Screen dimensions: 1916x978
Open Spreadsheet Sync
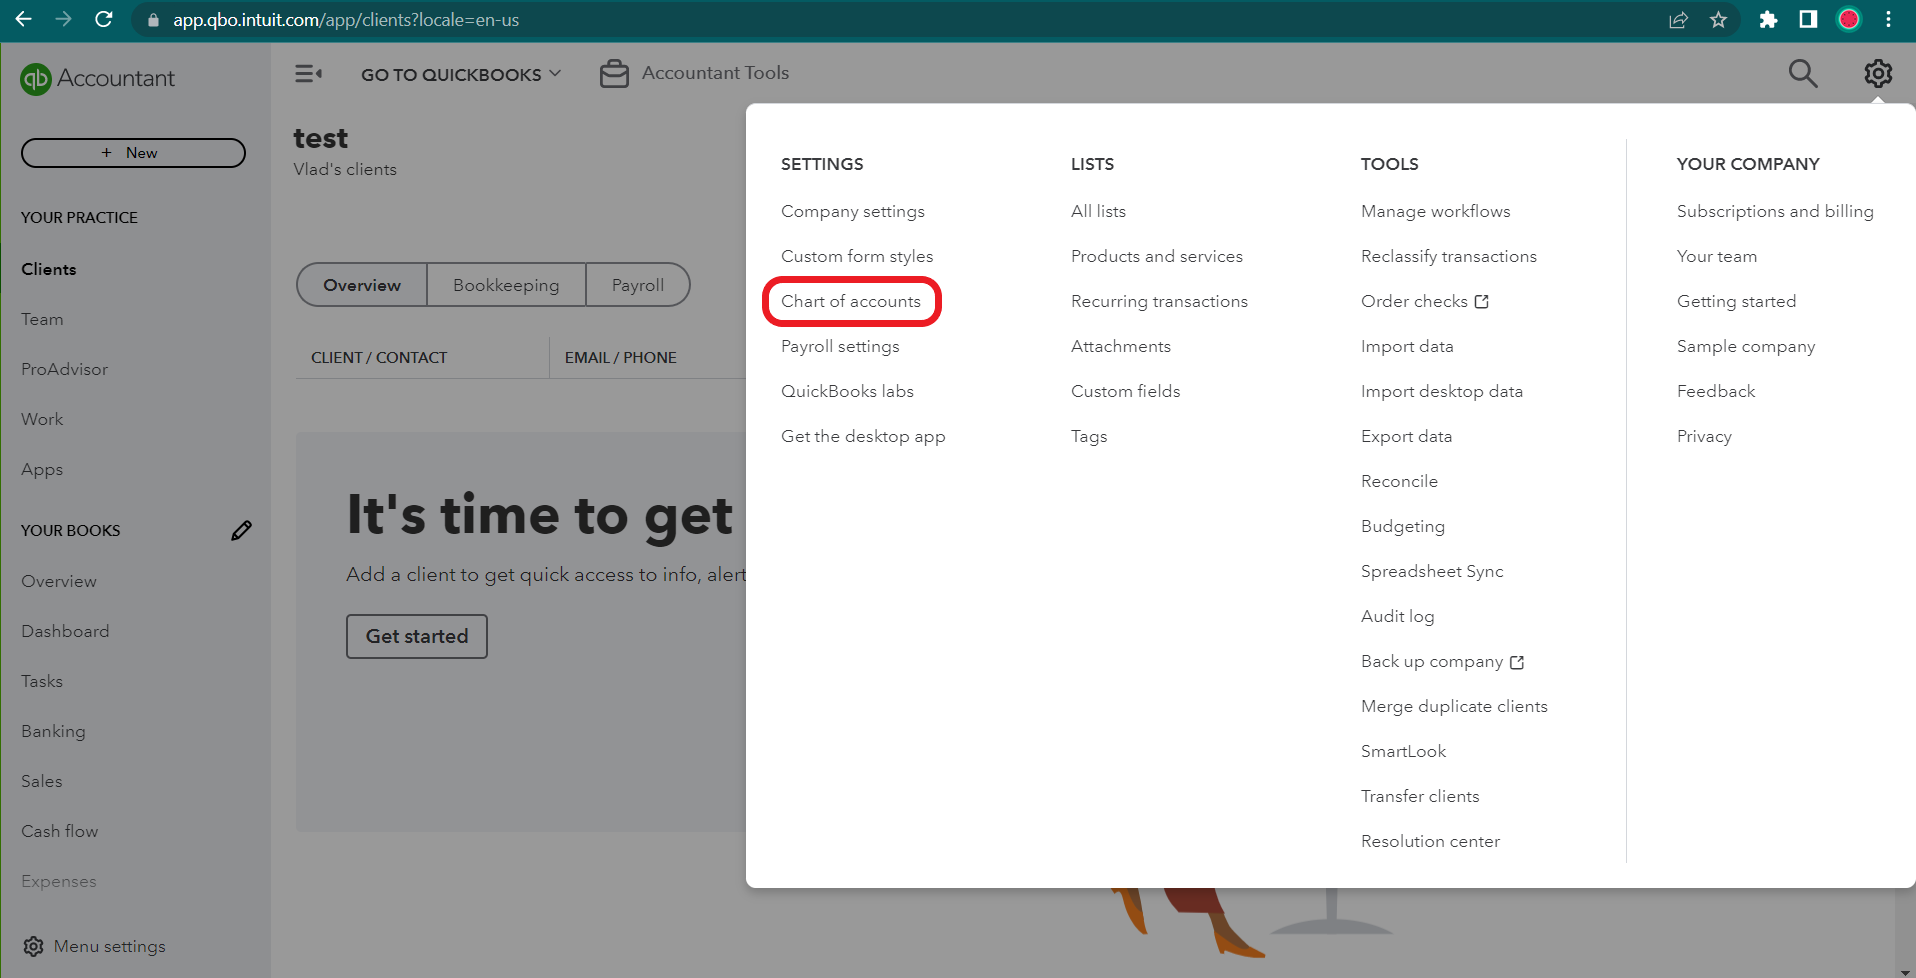click(x=1432, y=571)
